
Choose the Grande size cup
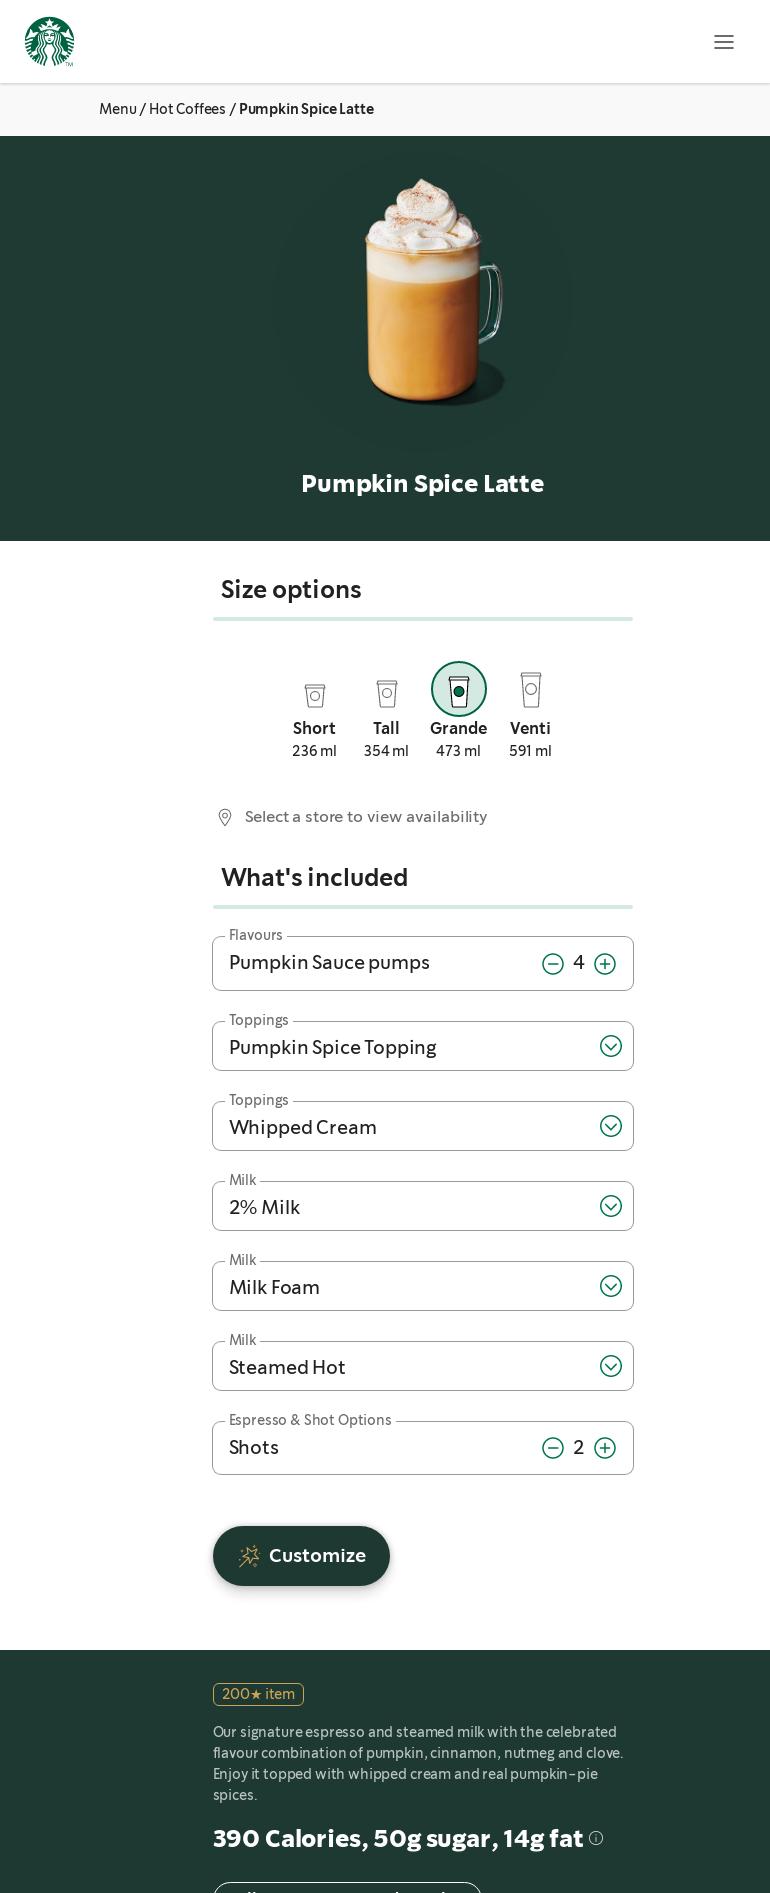(459, 690)
